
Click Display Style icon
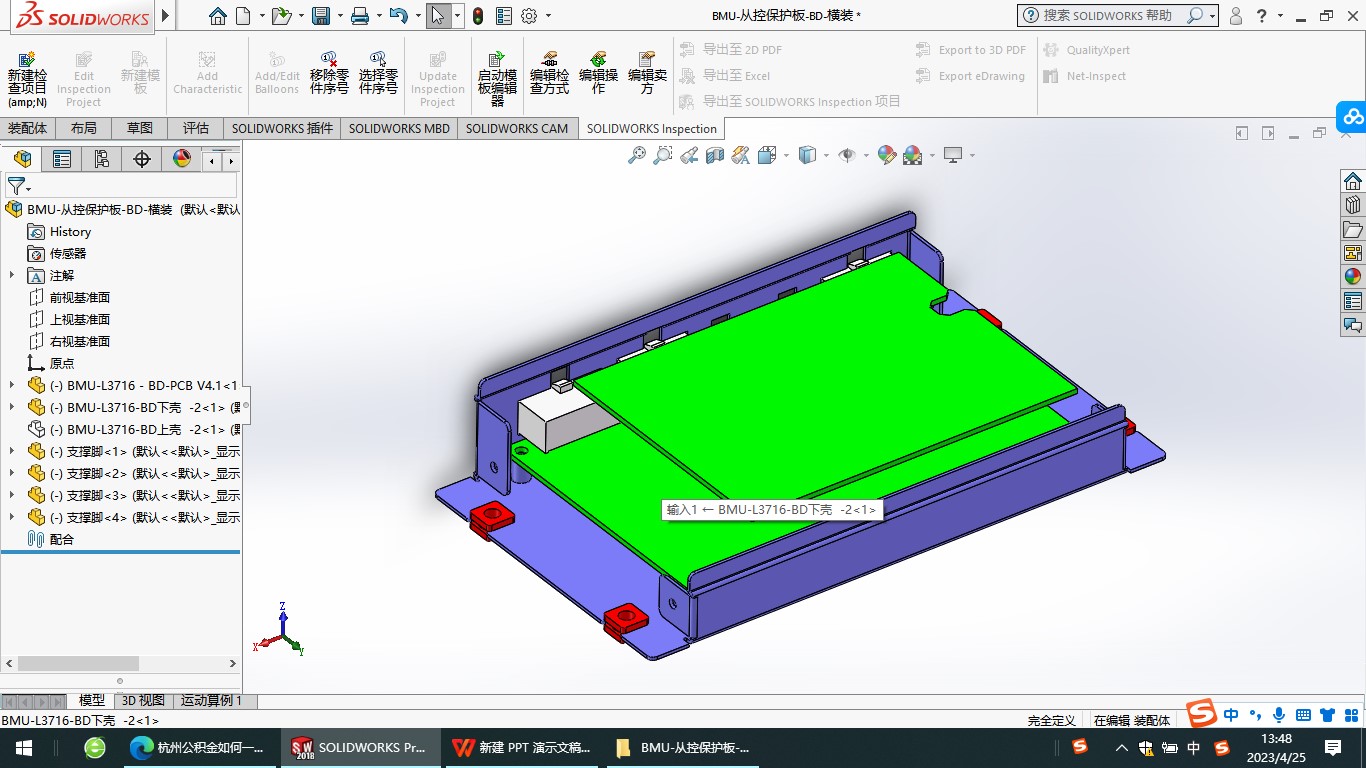coord(807,155)
